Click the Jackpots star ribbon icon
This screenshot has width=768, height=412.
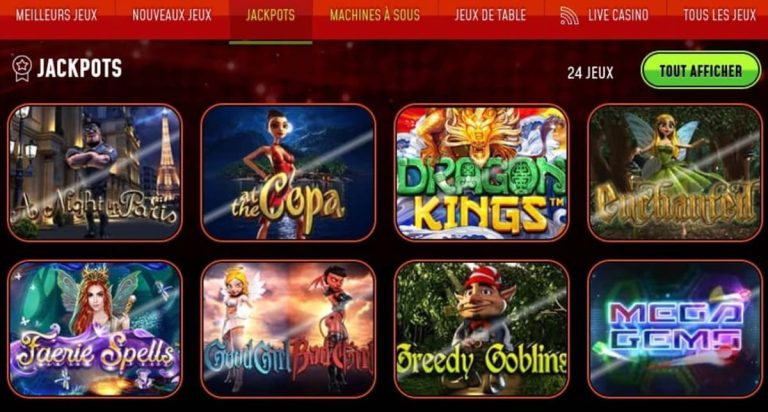point(22,68)
